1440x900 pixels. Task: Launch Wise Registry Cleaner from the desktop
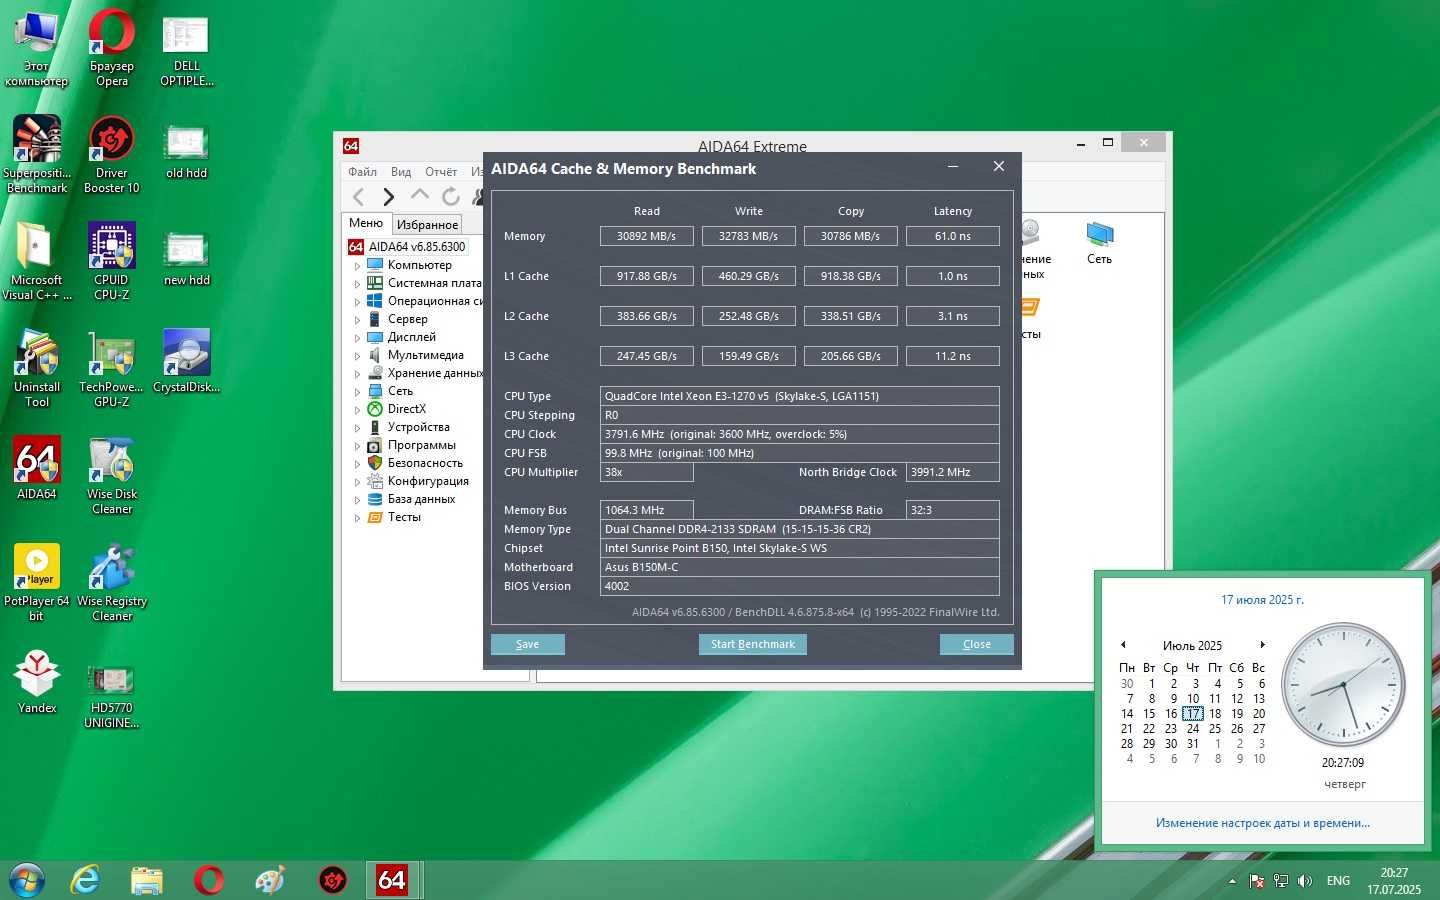coord(112,583)
